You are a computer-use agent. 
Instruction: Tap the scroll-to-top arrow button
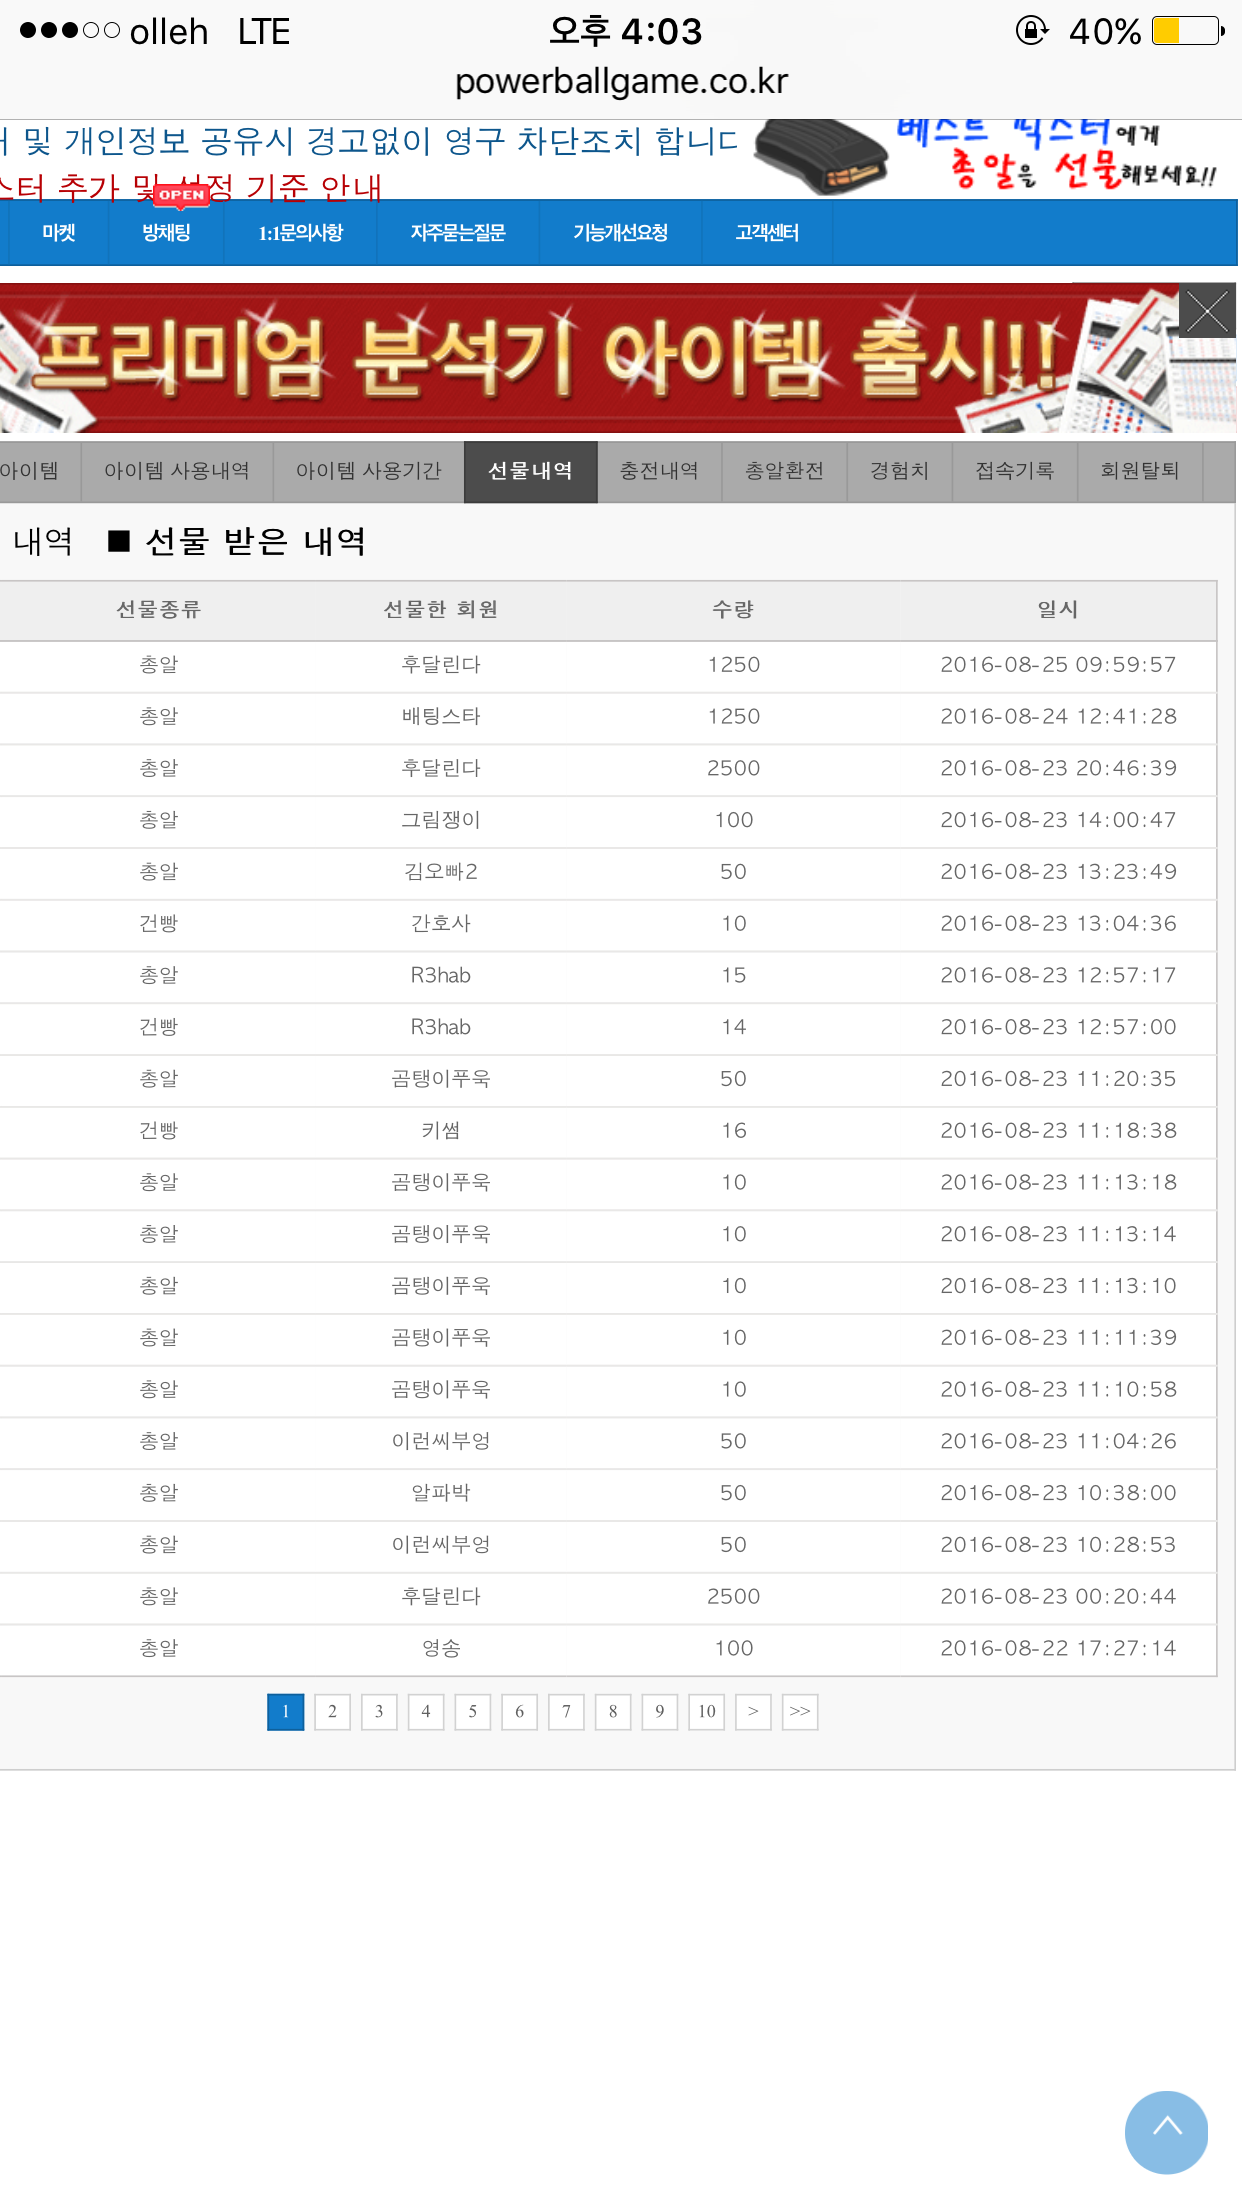(1166, 2132)
